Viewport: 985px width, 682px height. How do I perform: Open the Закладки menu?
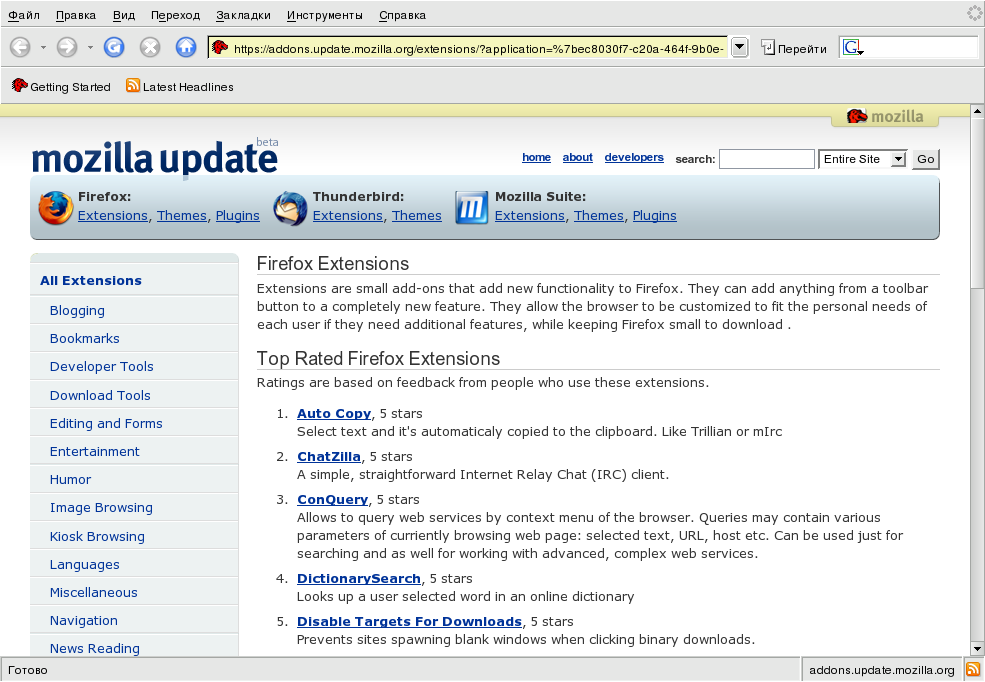tap(243, 15)
